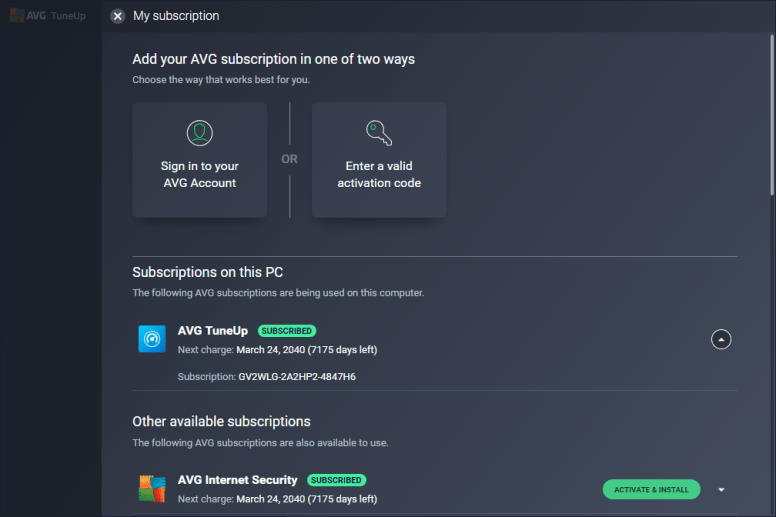Select 'Sign in to your AVG Account' label

[x=200, y=175]
